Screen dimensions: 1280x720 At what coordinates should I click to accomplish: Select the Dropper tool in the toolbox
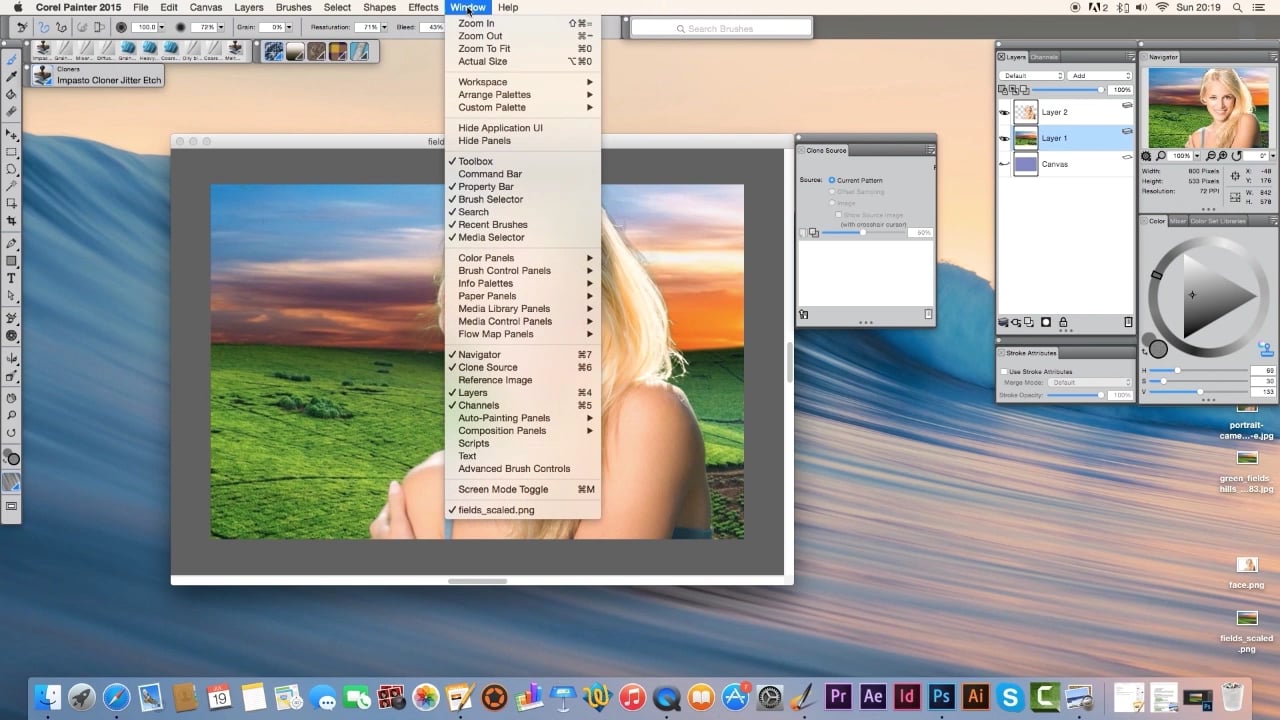12,77
